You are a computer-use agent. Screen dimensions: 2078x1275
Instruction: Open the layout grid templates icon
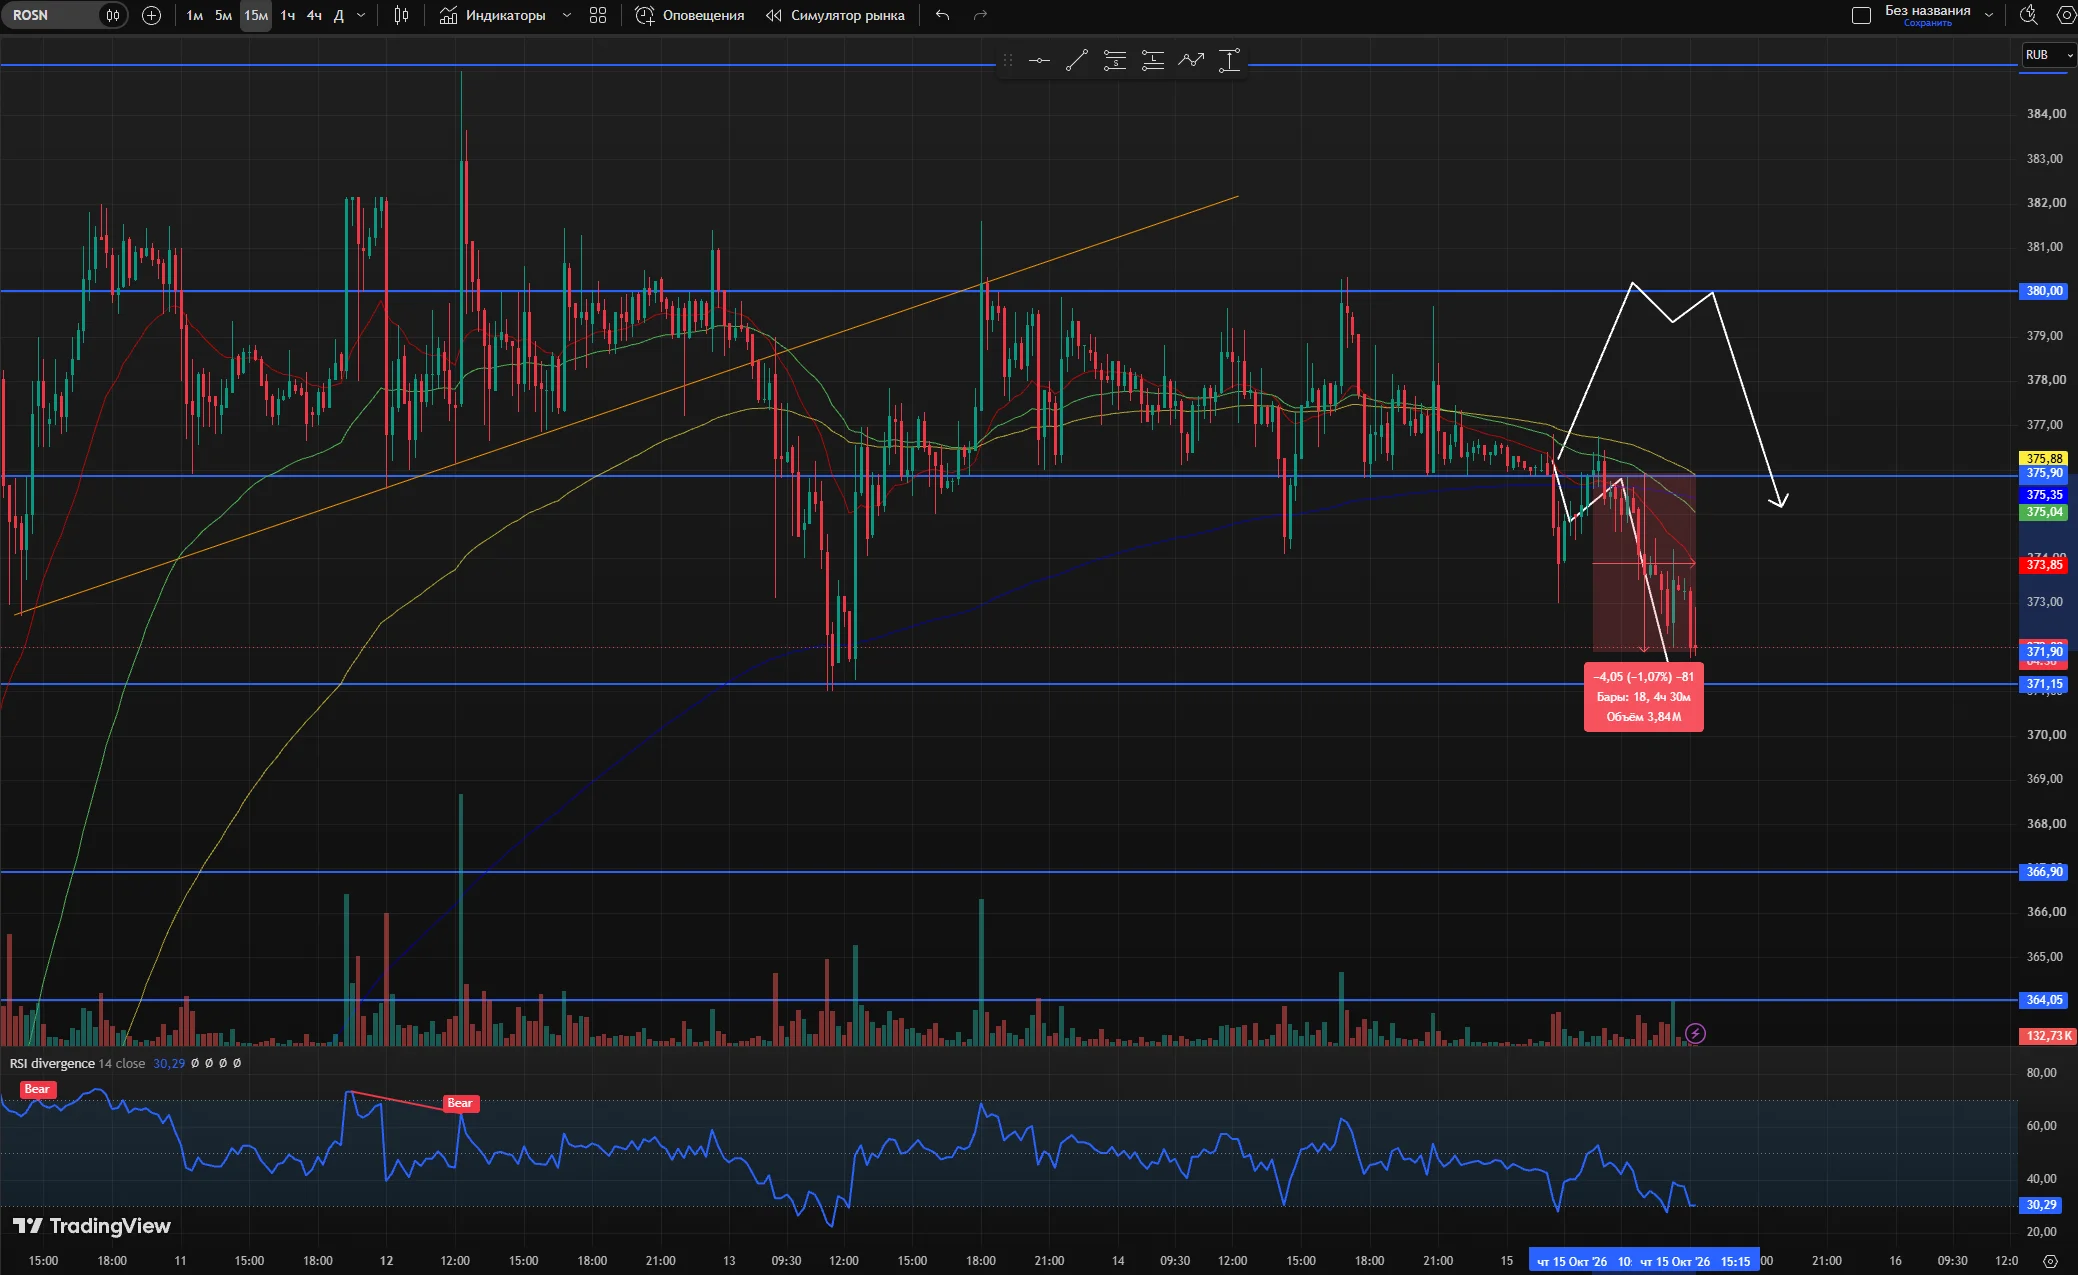tap(598, 15)
